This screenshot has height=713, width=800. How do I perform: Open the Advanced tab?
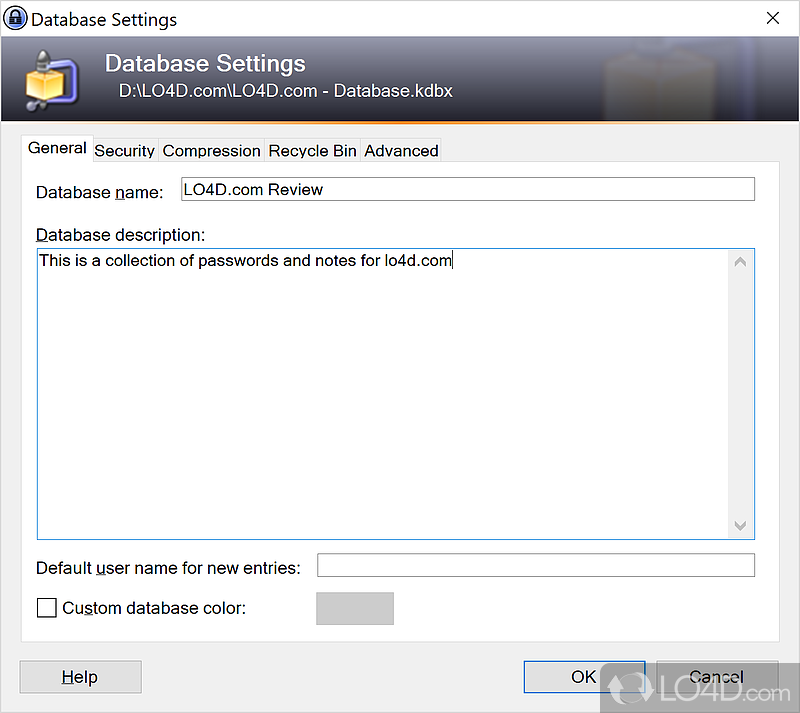(401, 151)
